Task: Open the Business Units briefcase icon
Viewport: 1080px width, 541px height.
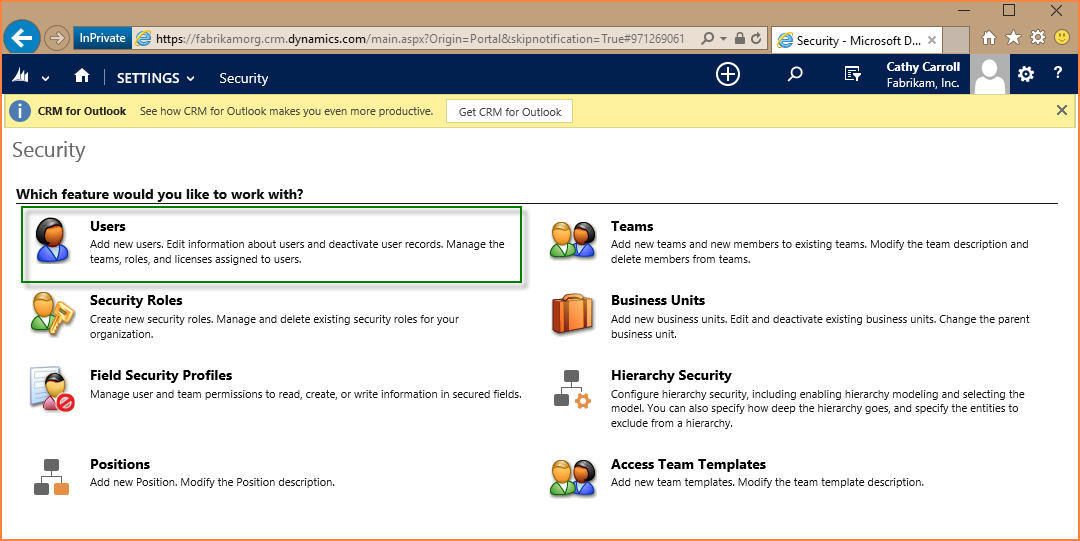Action: [x=572, y=313]
